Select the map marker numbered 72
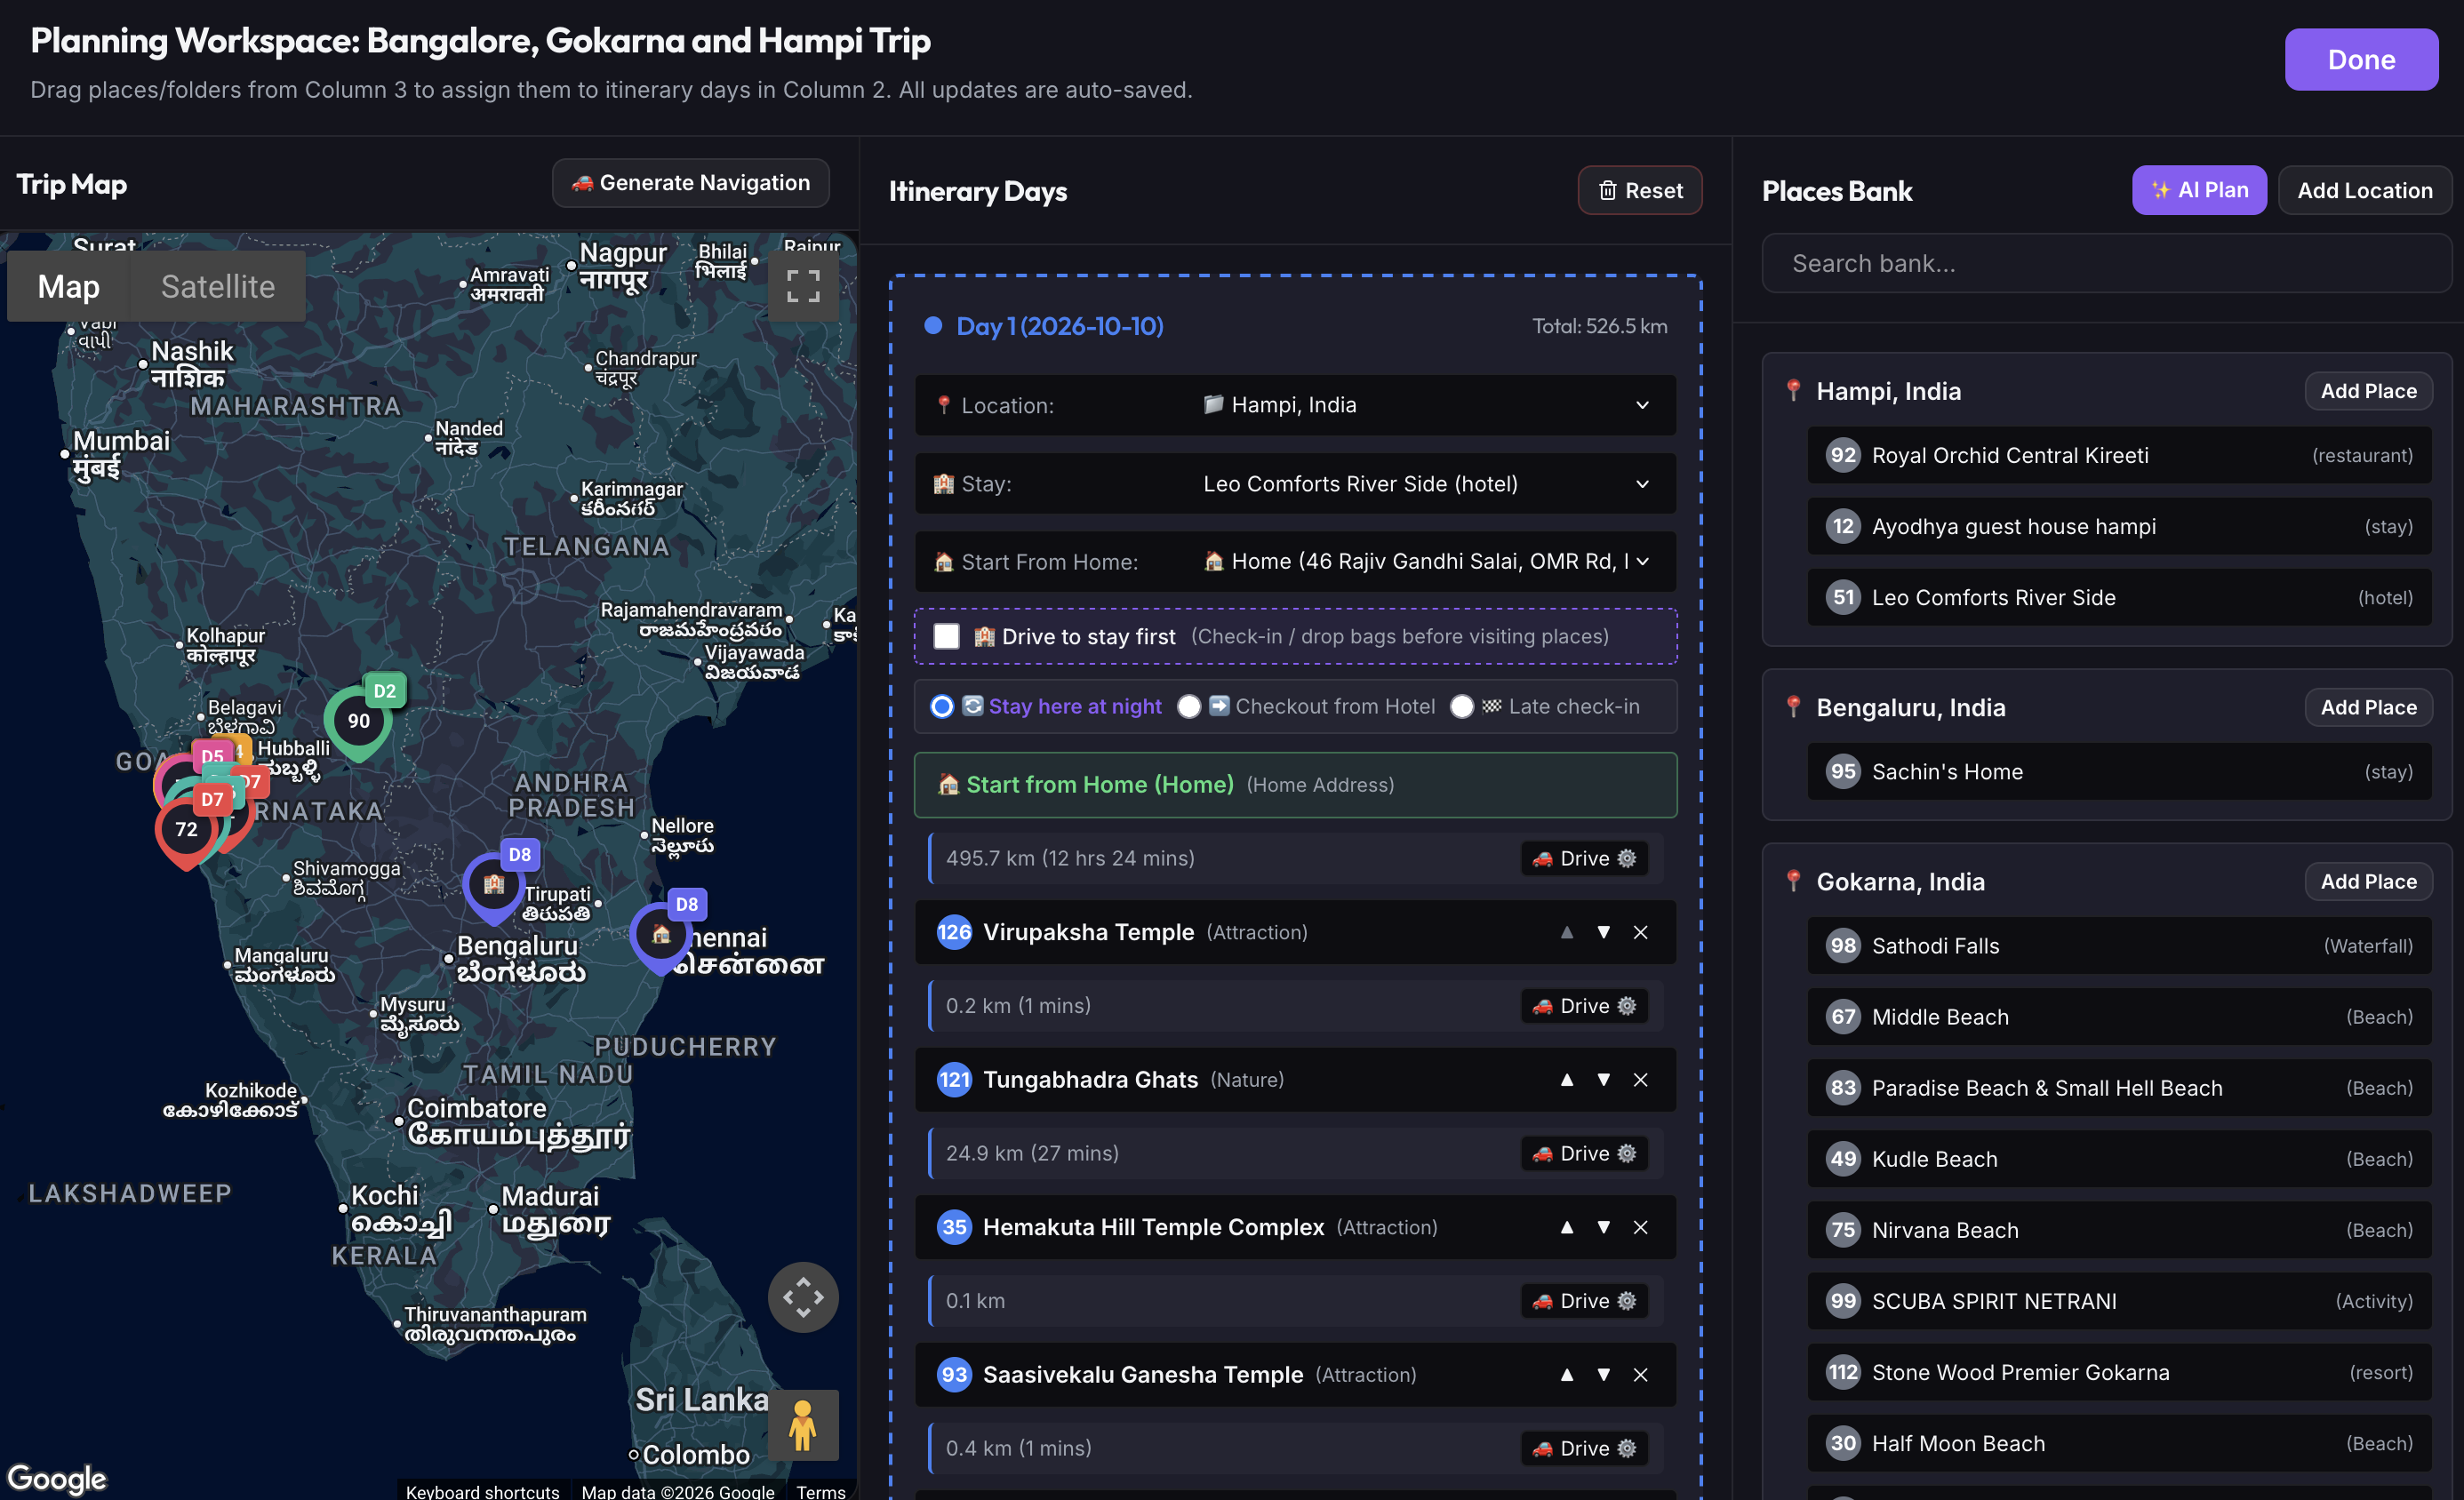Screen dimensions: 2464x1500 186,830
